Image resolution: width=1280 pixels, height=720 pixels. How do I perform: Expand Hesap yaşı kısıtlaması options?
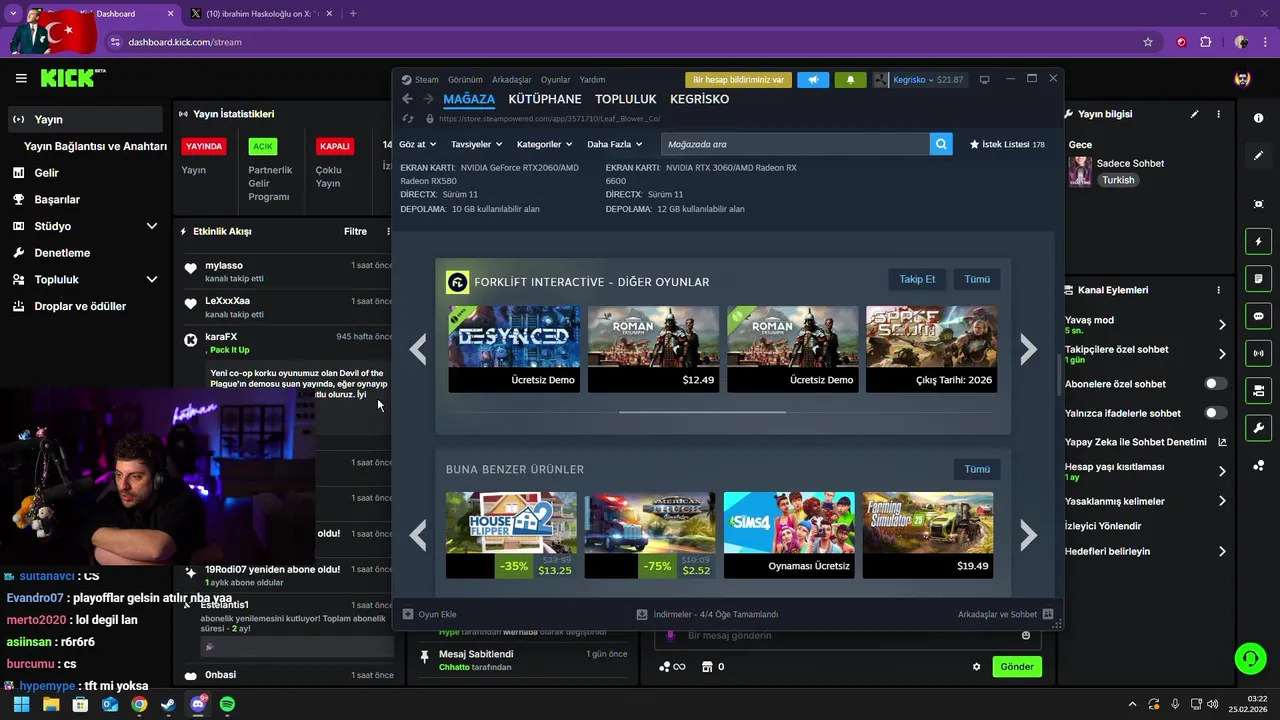pyautogui.click(x=1222, y=471)
